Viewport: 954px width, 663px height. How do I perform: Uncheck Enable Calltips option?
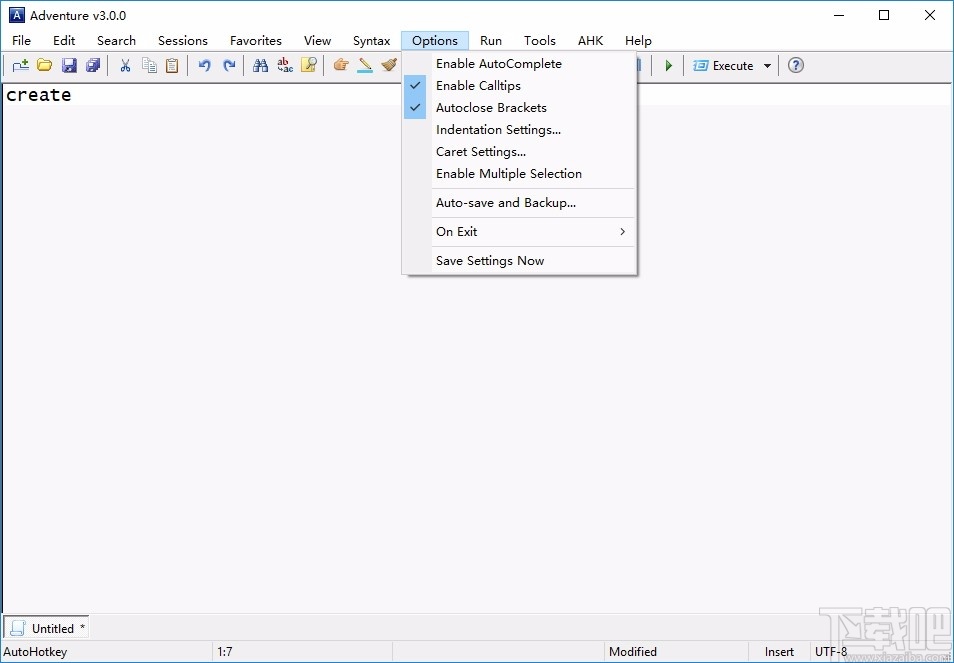click(520, 86)
